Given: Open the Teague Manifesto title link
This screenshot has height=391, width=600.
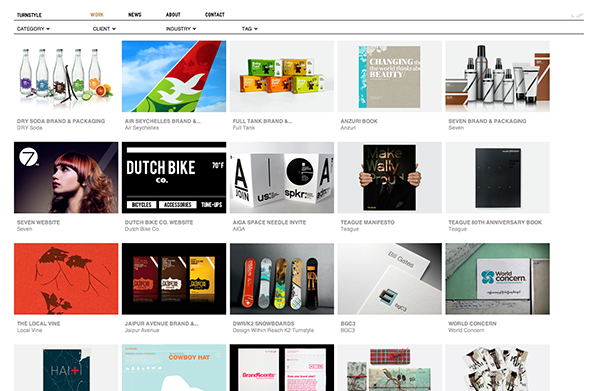Looking at the screenshot, I should (x=367, y=222).
